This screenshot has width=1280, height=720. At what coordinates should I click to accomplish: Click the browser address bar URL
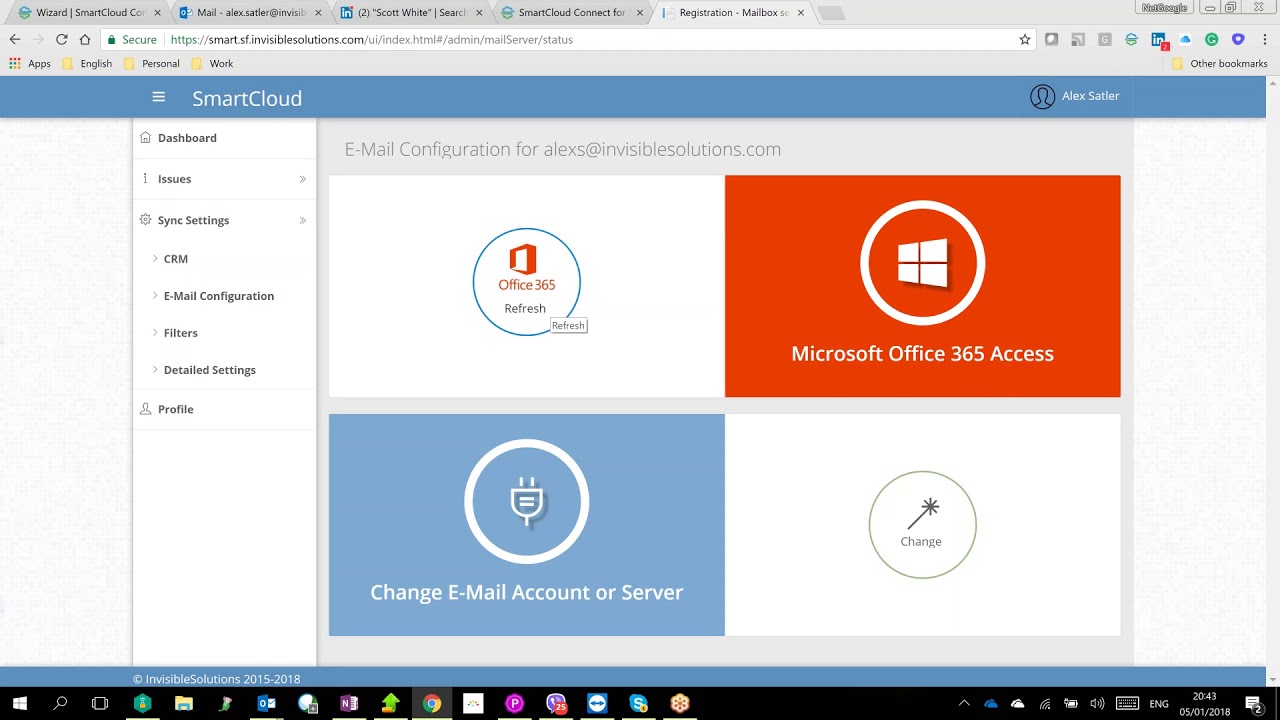click(372, 40)
